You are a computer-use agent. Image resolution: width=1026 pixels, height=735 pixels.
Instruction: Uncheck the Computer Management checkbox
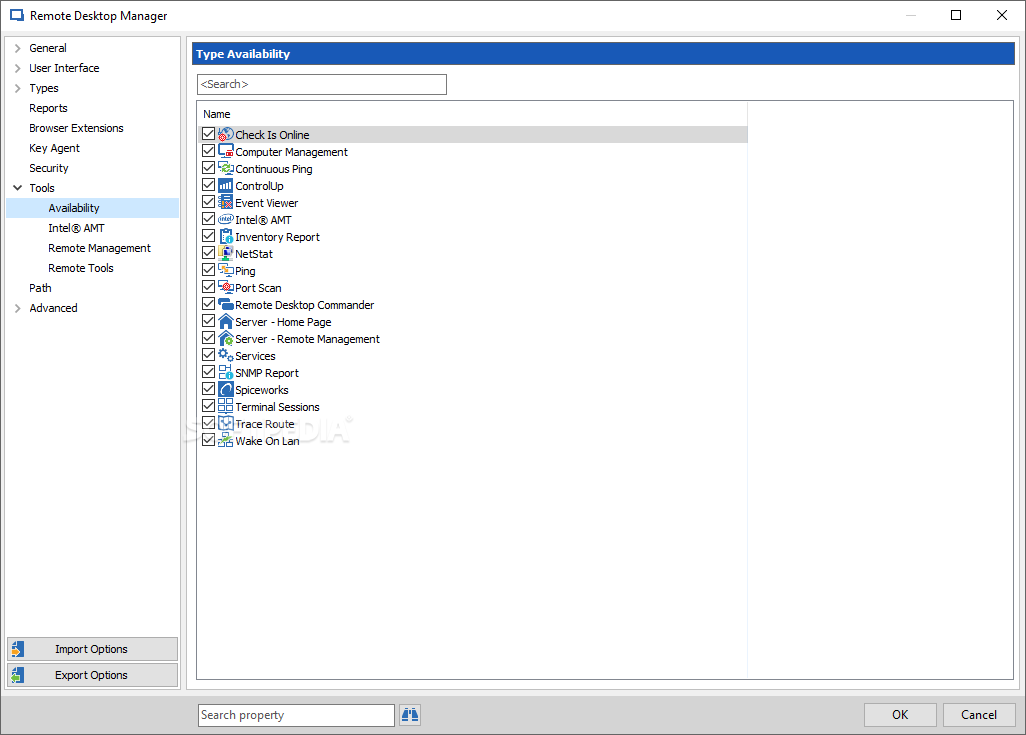pos(208,151)
